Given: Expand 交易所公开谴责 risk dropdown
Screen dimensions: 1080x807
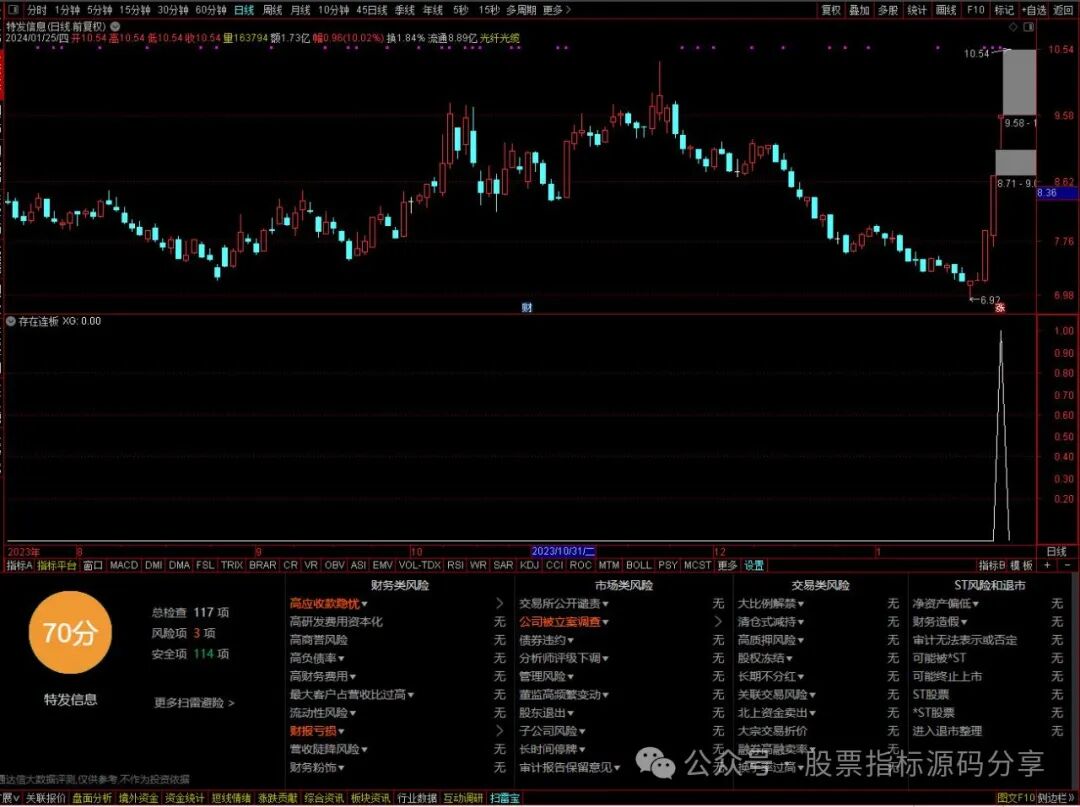Looking at the screenshot, I should [605, 604].
